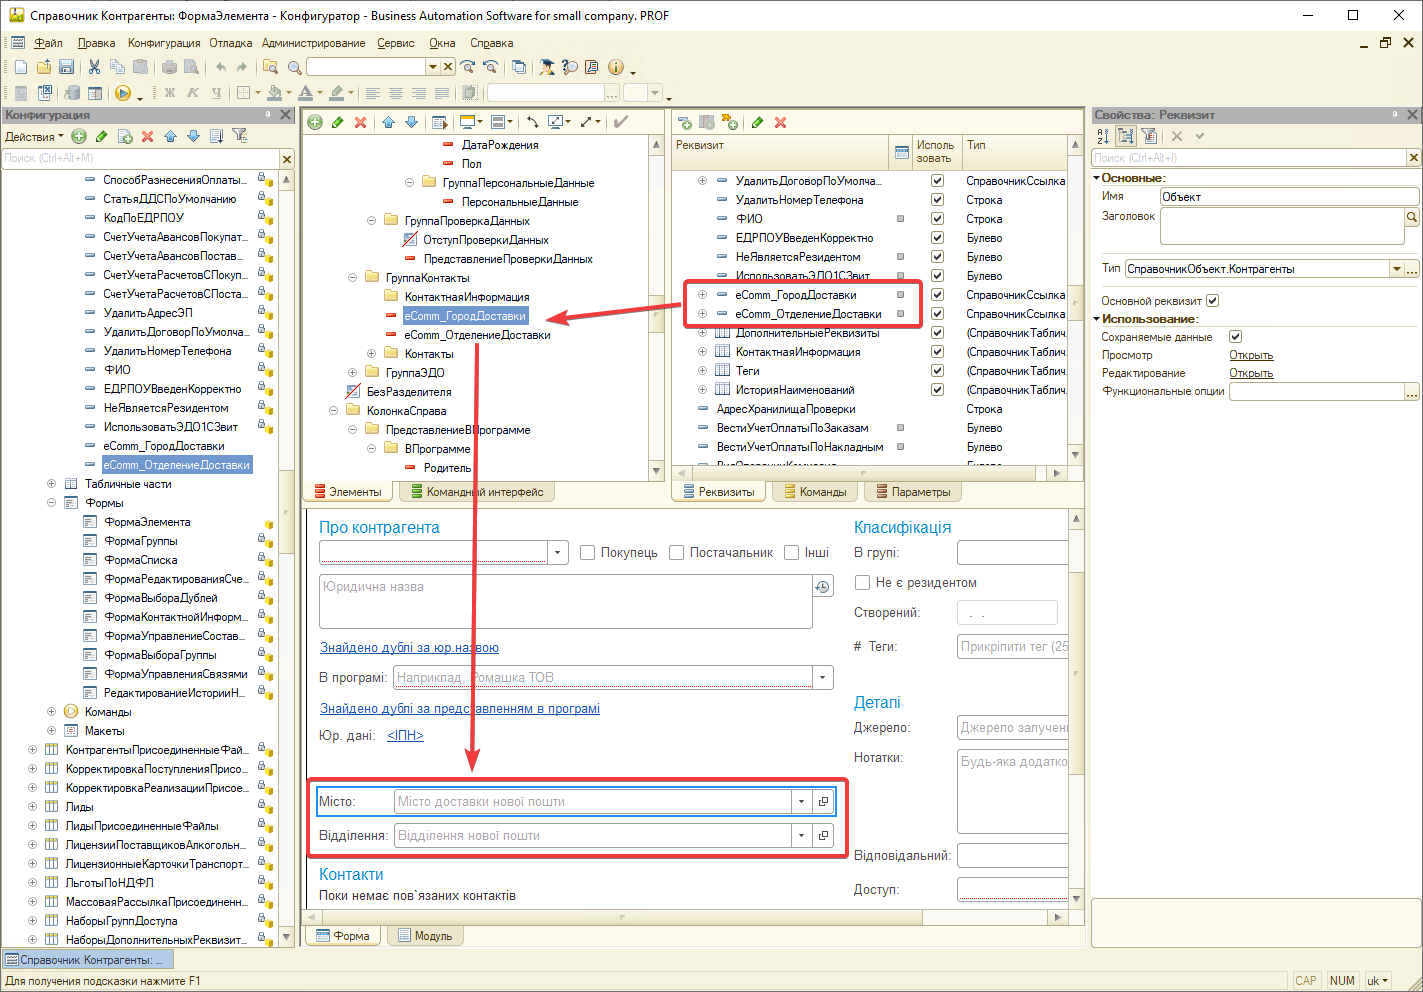Click the green add icon in Configuration panel
1423x992 pixels.
click(79, 136)
